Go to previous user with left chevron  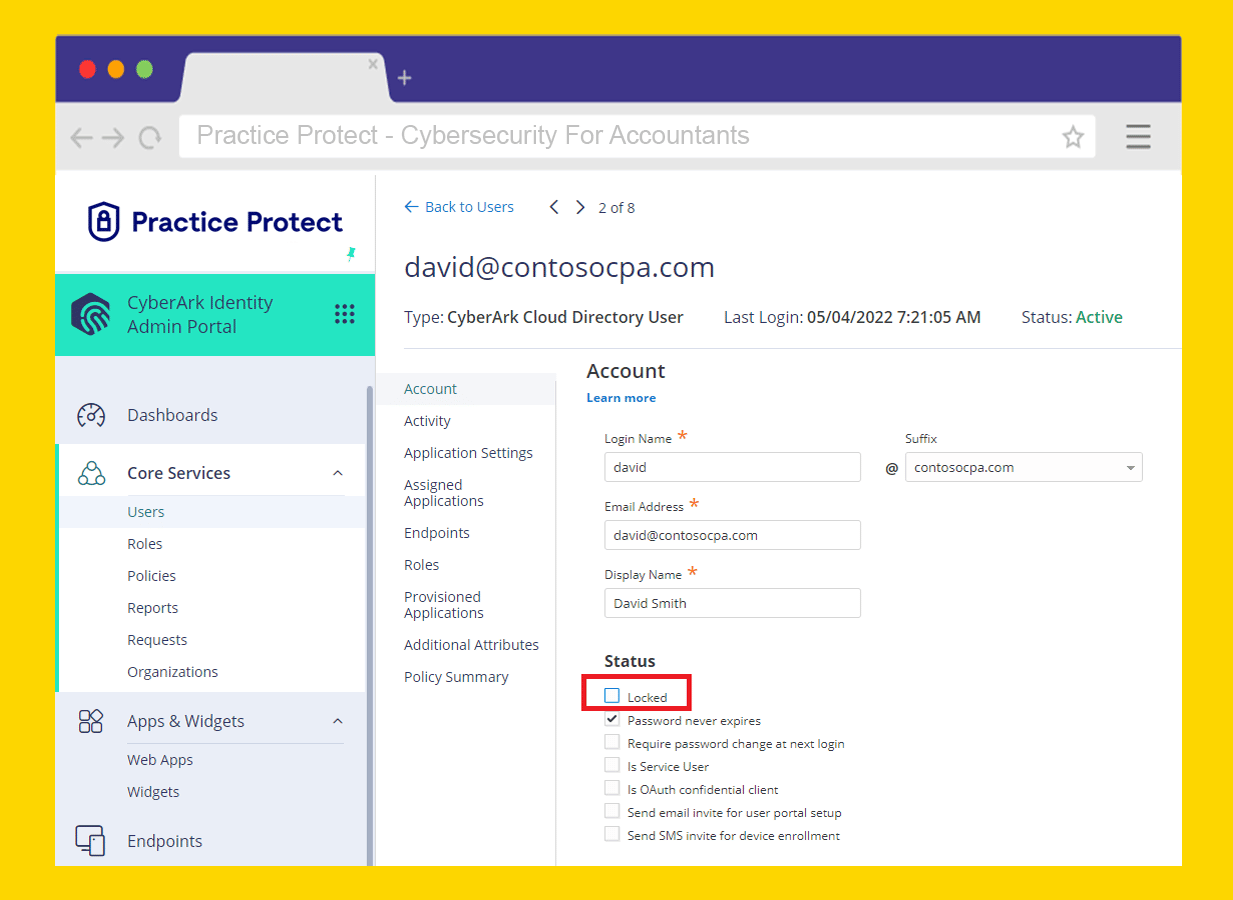(554, 207)
